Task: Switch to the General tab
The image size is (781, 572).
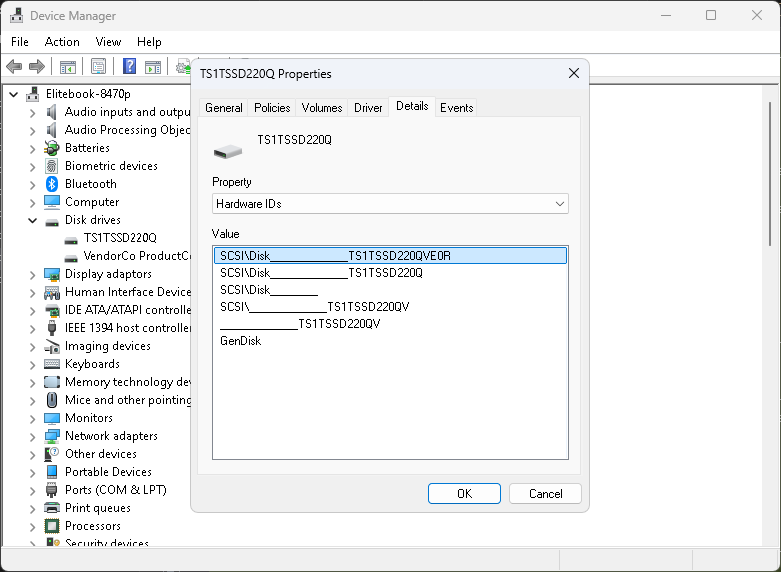Action: coord(224,108)
